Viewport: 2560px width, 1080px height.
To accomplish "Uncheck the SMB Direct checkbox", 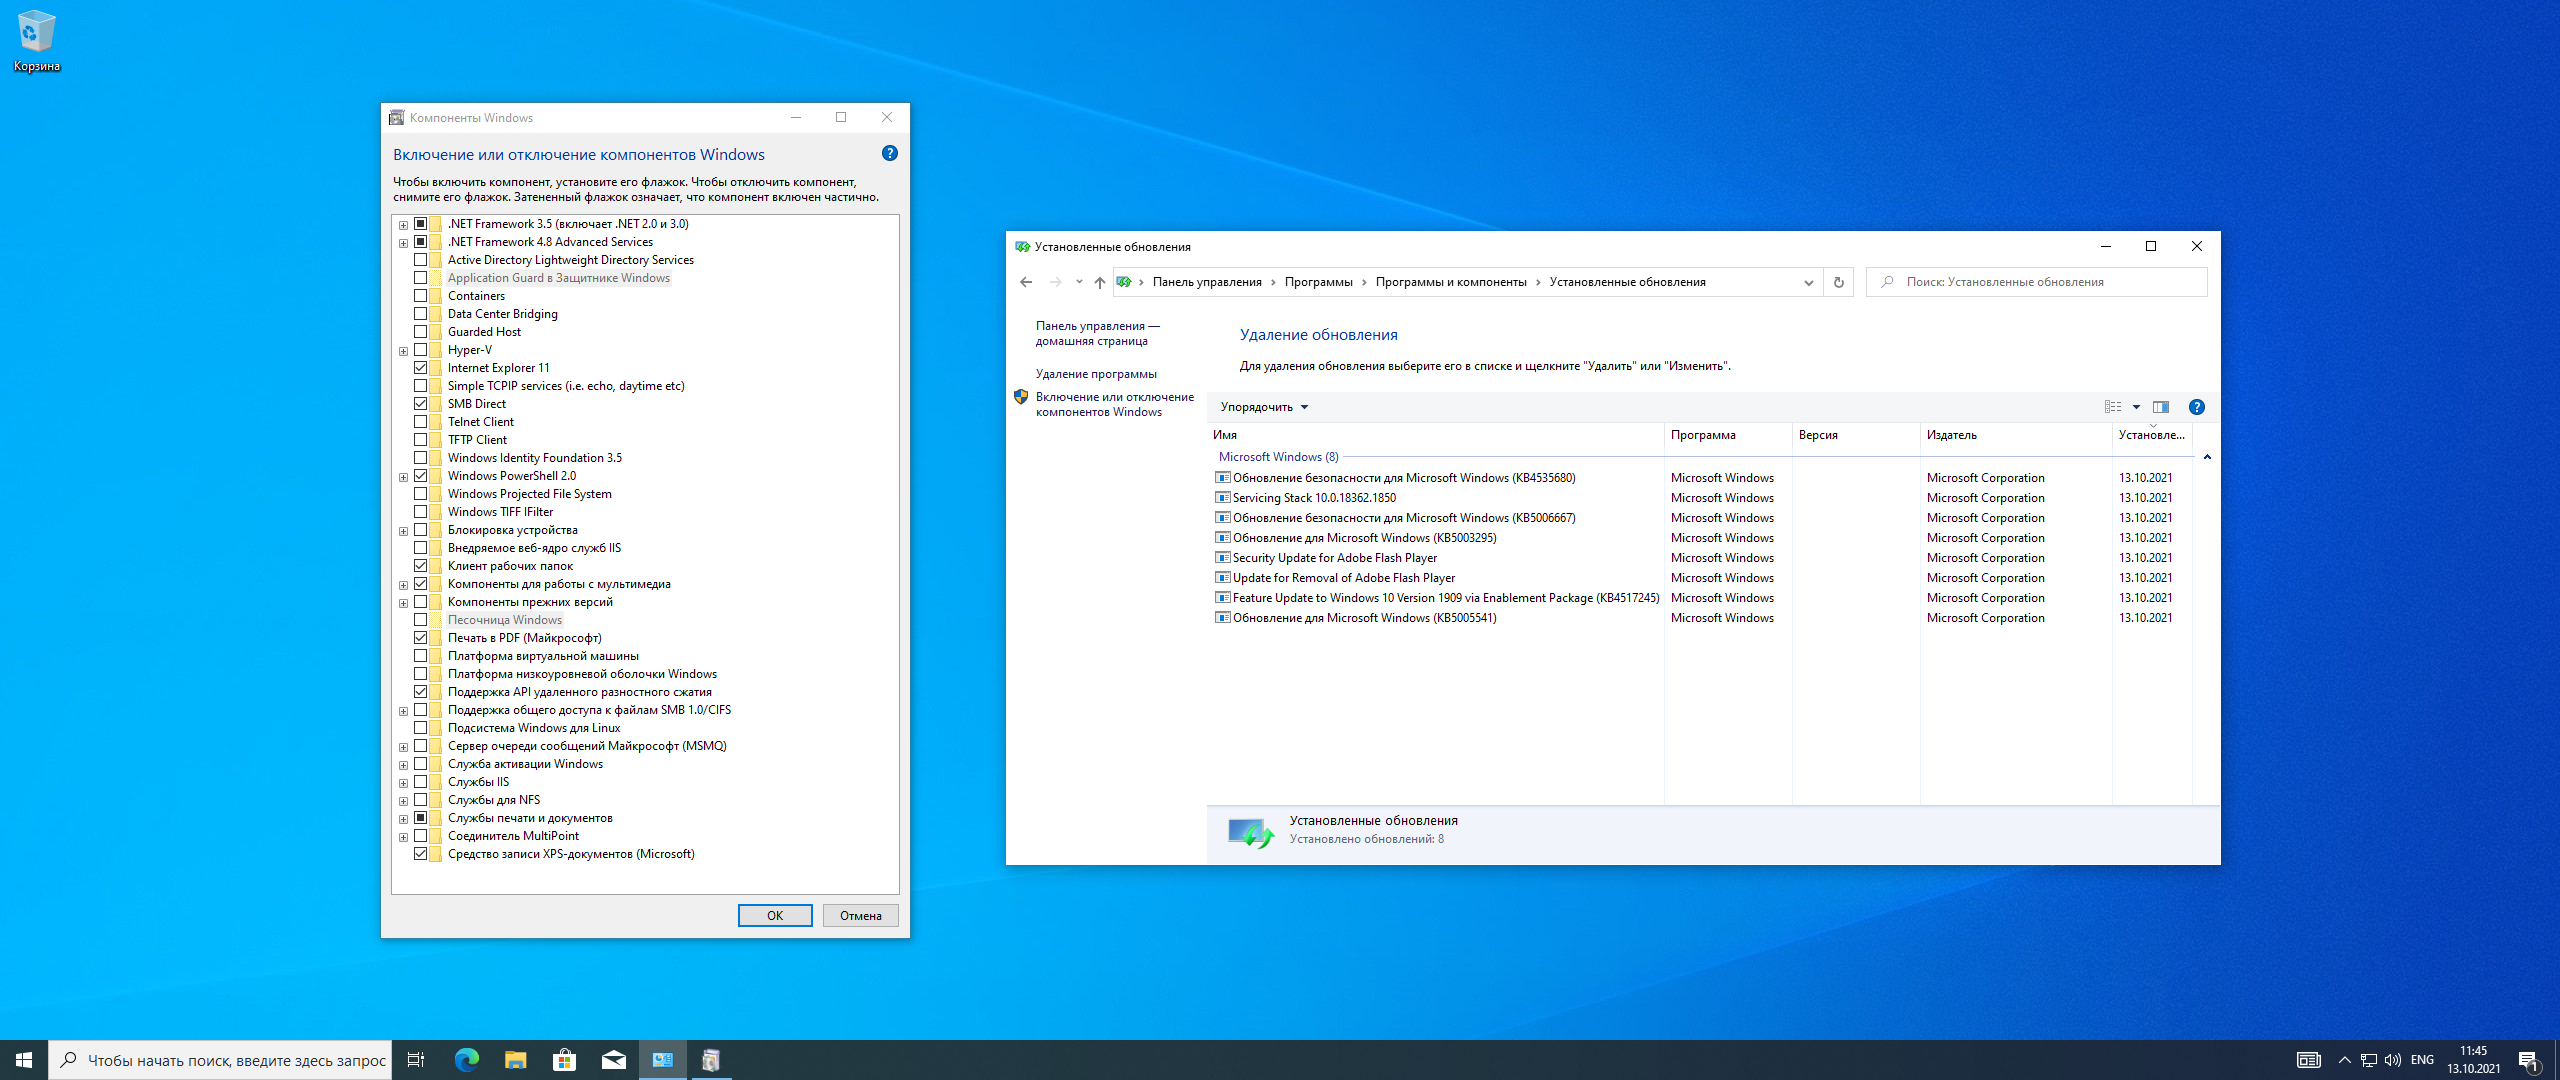I will pyautogui.click(x=421, y=404).
